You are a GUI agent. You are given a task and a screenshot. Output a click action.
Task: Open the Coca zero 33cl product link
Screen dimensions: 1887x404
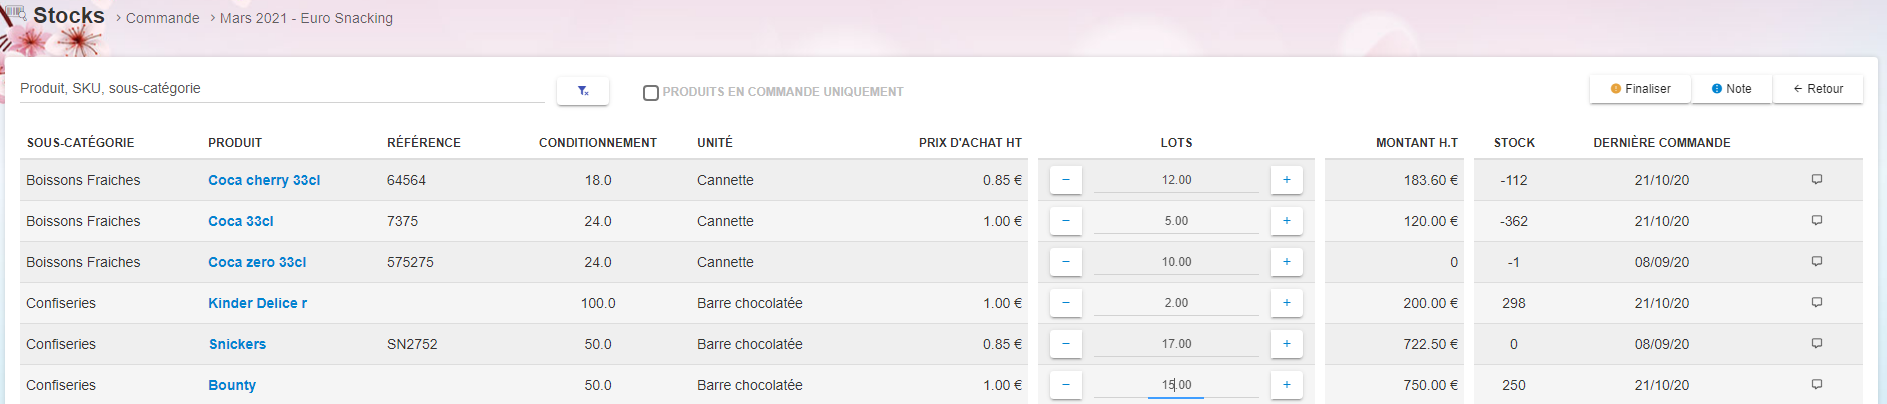(x=257, y=262)
